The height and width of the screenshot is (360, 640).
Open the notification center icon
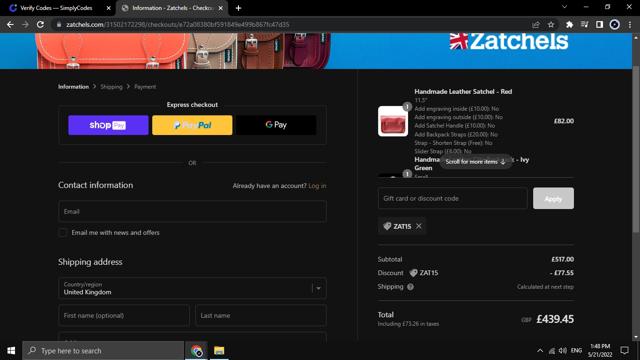pos(624,351)
